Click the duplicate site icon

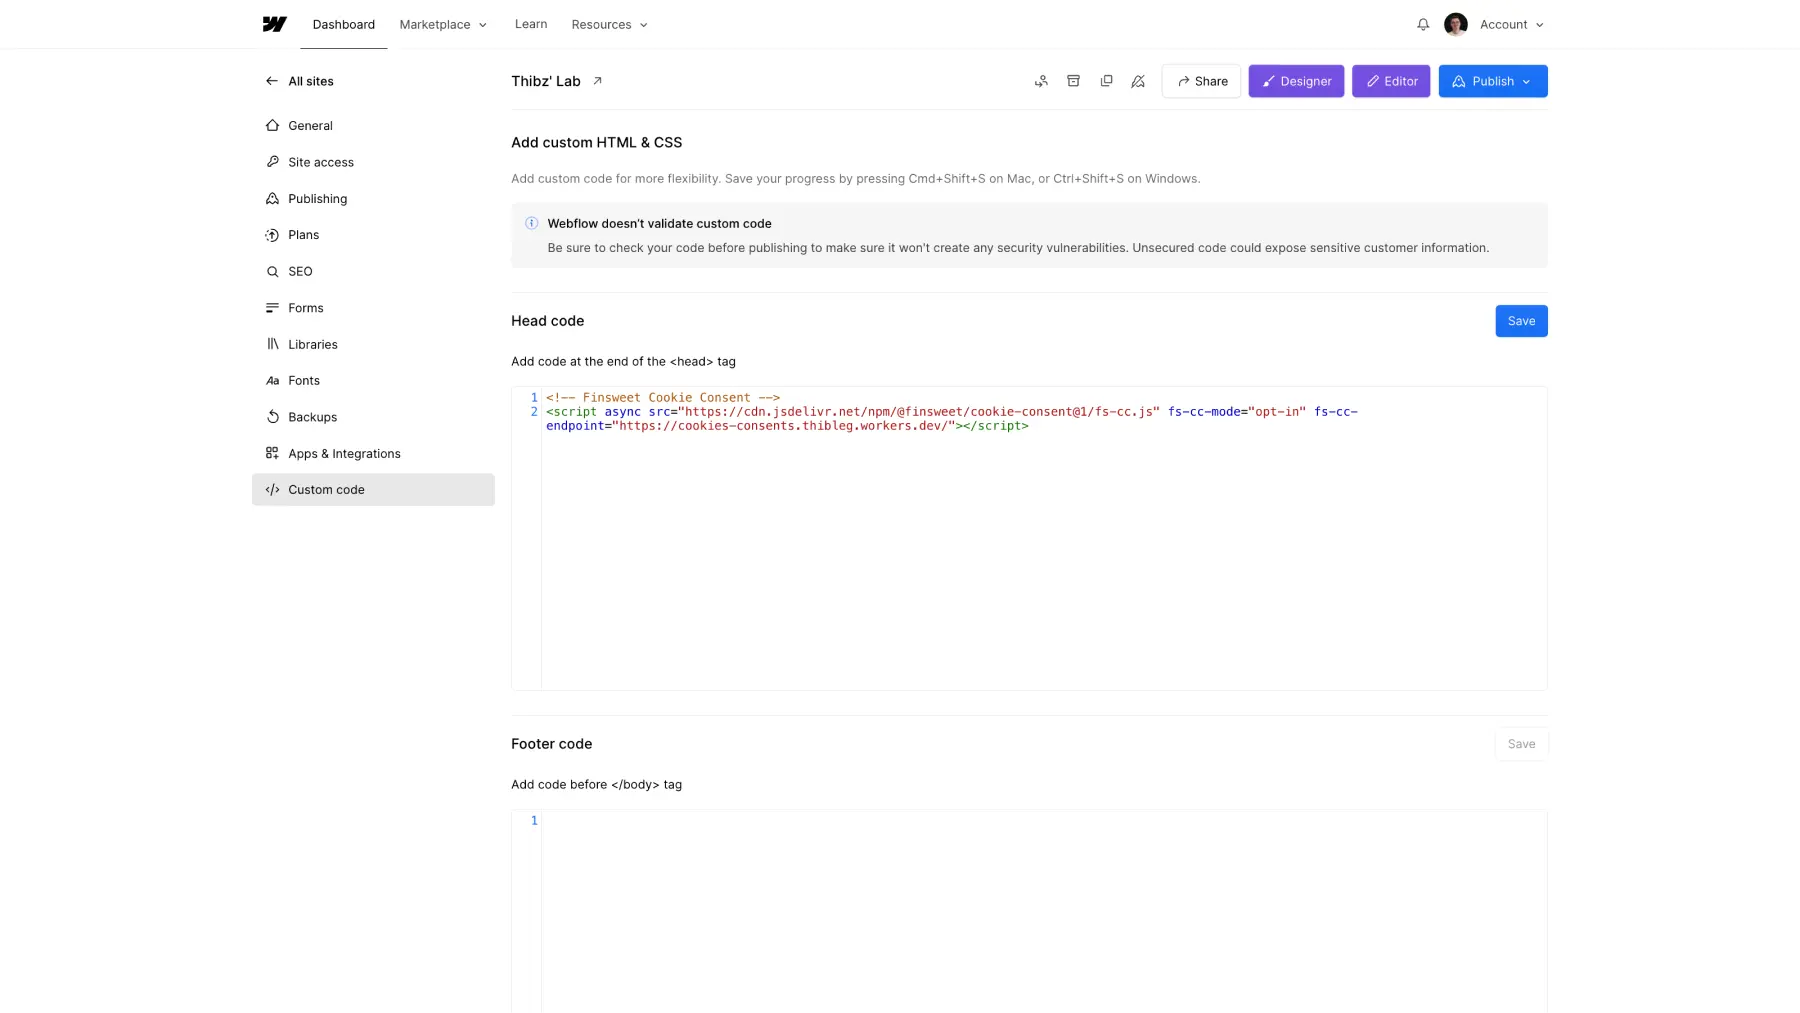click(x=1106, y=81)
